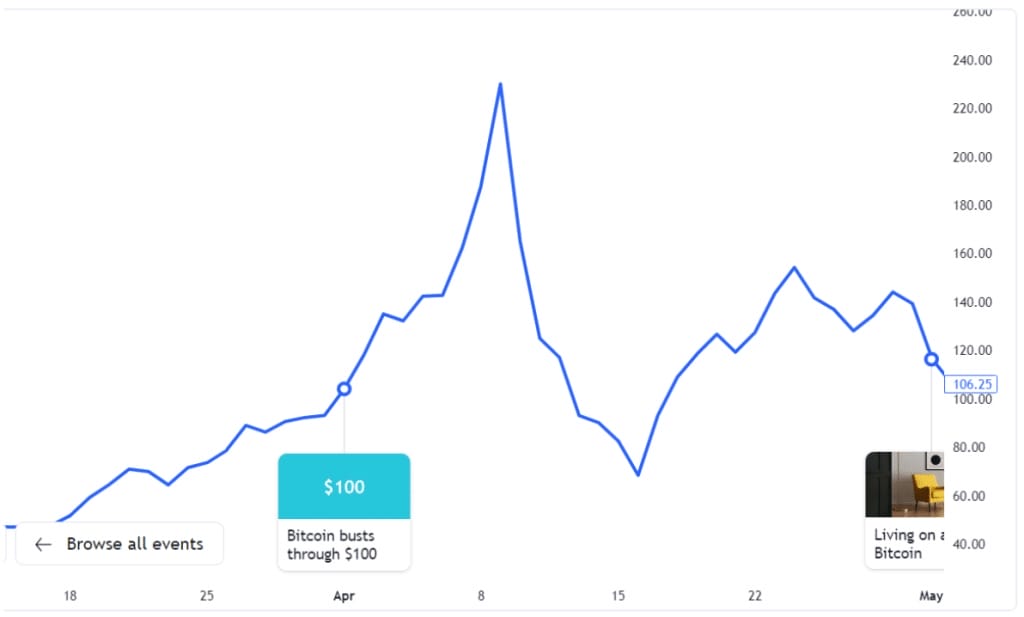Click the back arrow icon beside Browse all events
Image resolution: width=1024 pixels, height=617 pixels.
pyautogui.click(x=43, y=544)
